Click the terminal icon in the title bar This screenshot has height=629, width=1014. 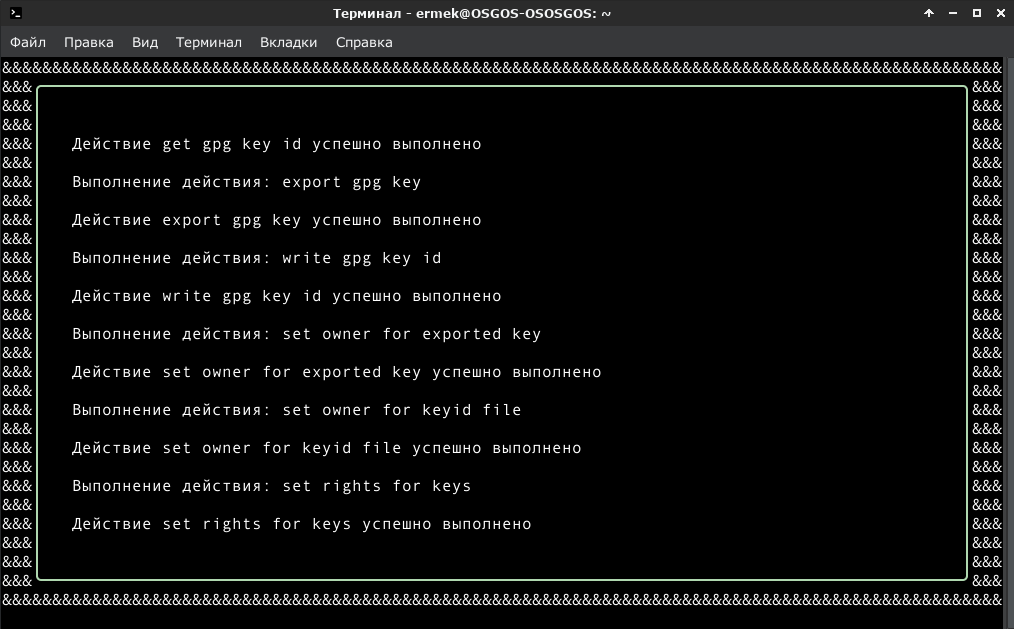(x=16, y=13)
